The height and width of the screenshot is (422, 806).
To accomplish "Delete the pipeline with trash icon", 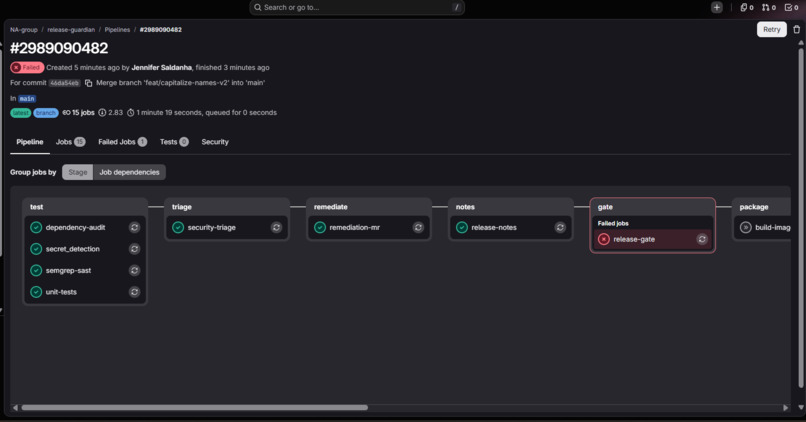I will pos(796,29).
